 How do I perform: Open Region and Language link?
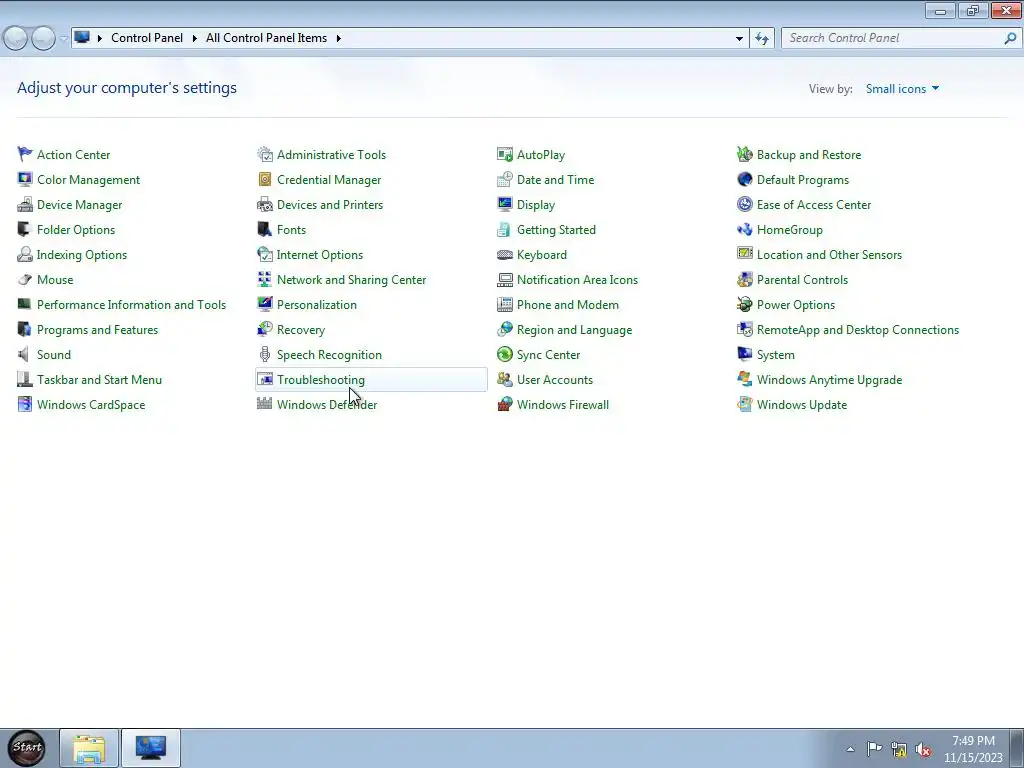point(574,330)
